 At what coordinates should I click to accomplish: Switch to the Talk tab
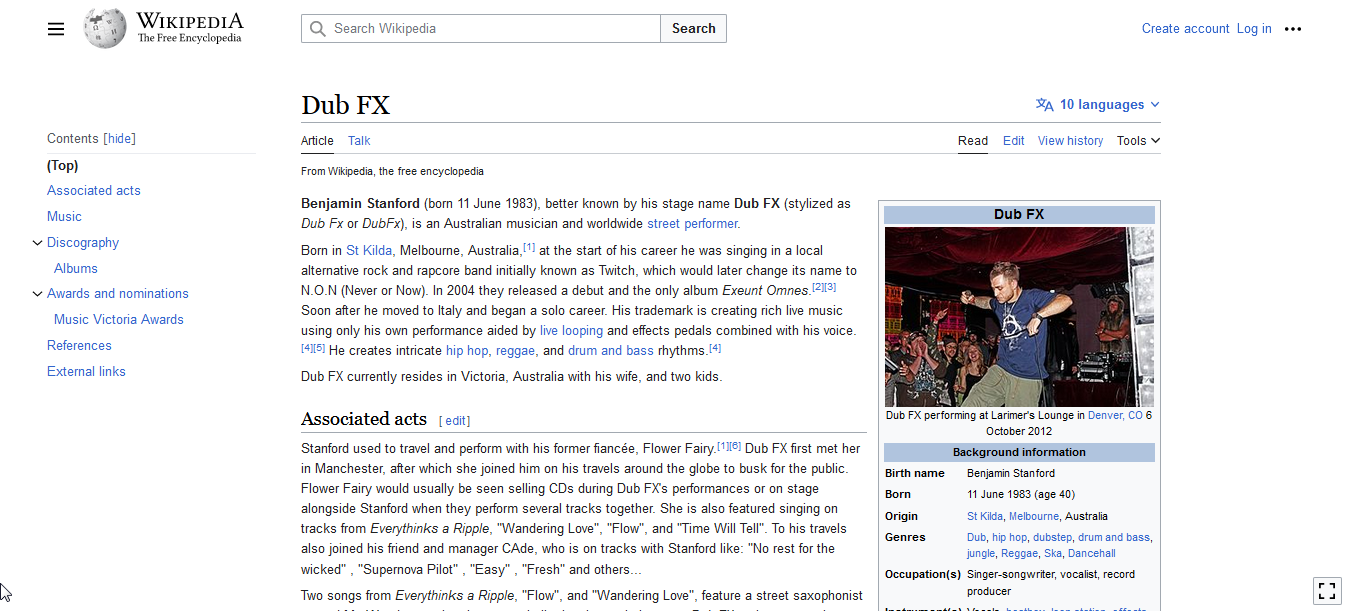(x=359, y=141)
